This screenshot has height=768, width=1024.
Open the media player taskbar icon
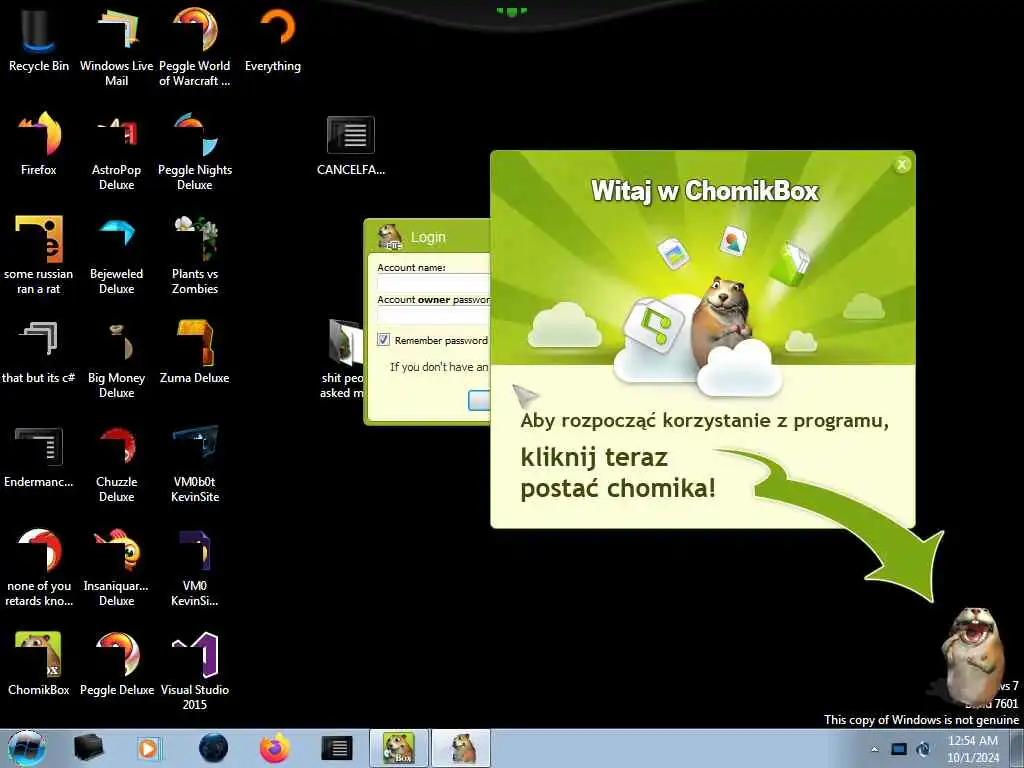click(x=148, y=748)
